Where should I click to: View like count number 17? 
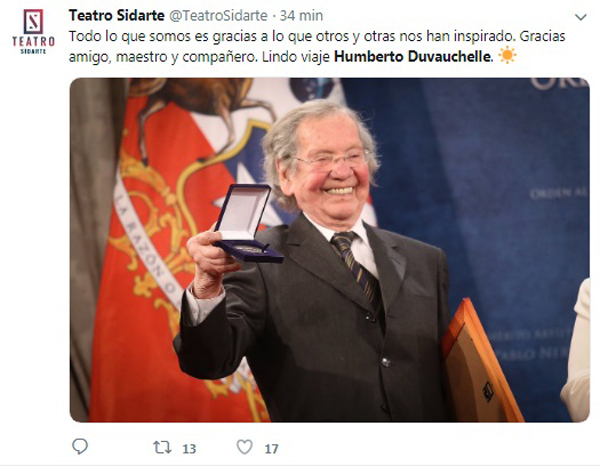click(271, 449)
